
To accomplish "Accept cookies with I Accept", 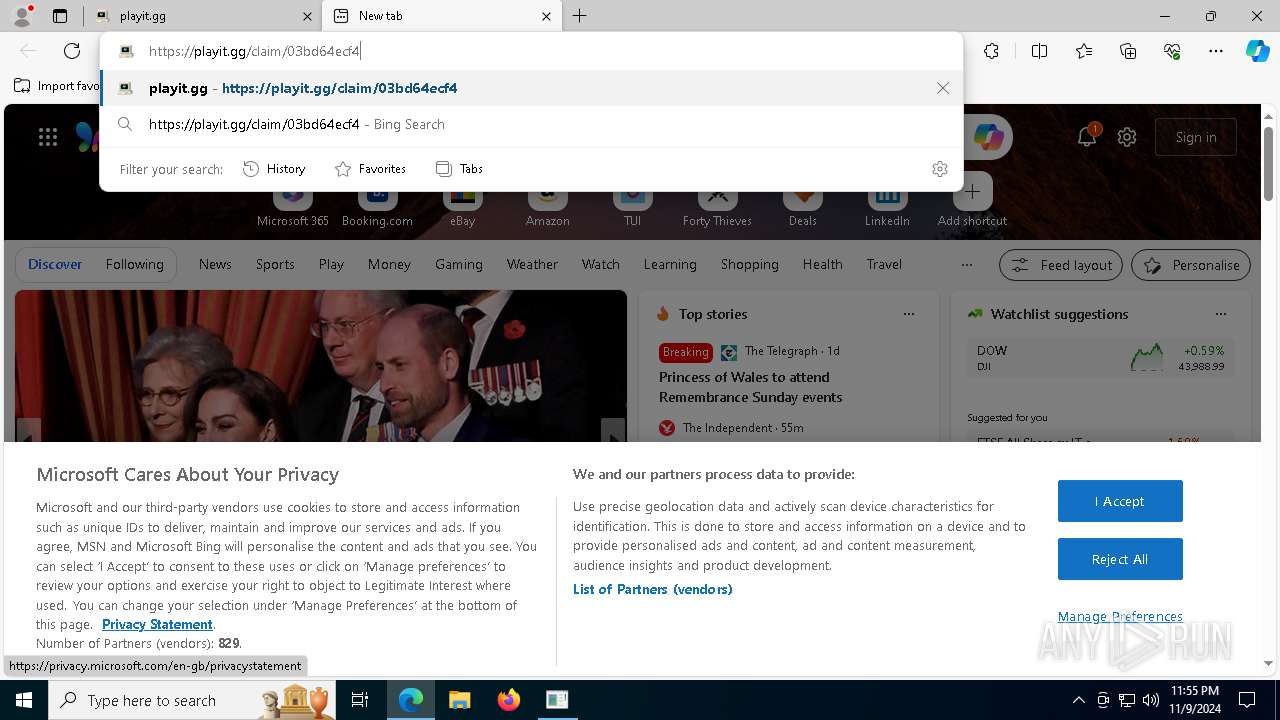I will pyautogui.click(x=1120, y=501).
